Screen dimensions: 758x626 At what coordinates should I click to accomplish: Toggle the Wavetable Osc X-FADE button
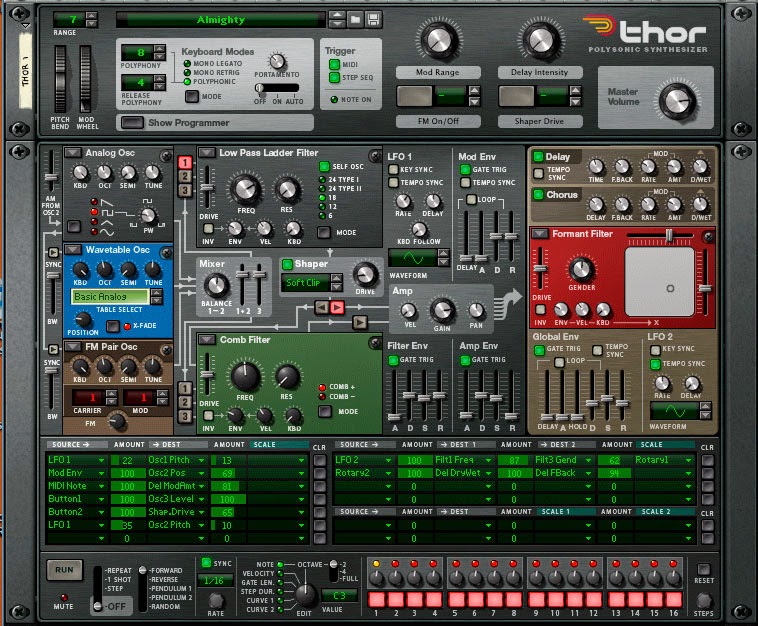point(113,326)
